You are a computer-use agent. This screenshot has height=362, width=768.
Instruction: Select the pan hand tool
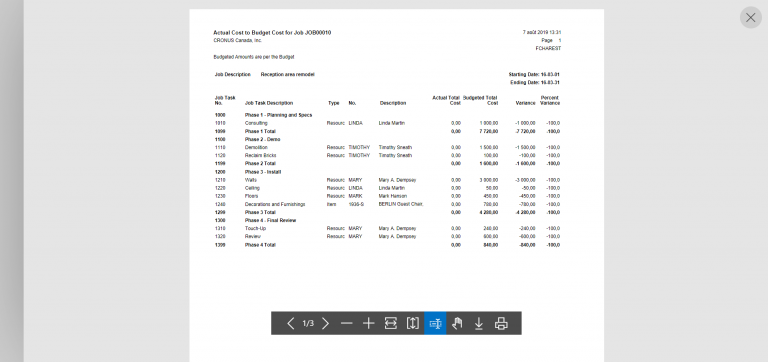click(x=457, y=323)
